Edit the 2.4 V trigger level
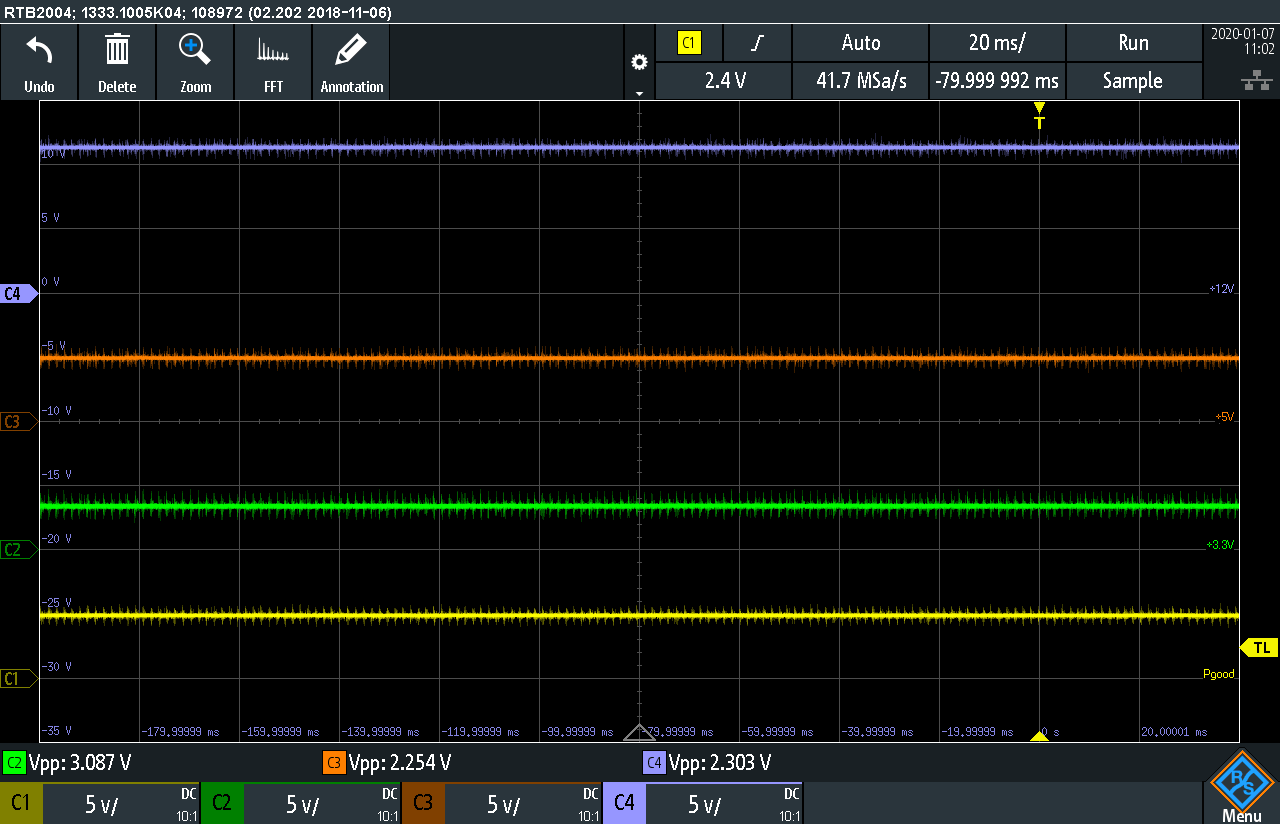1280x824 pixels. coord(724,81)
